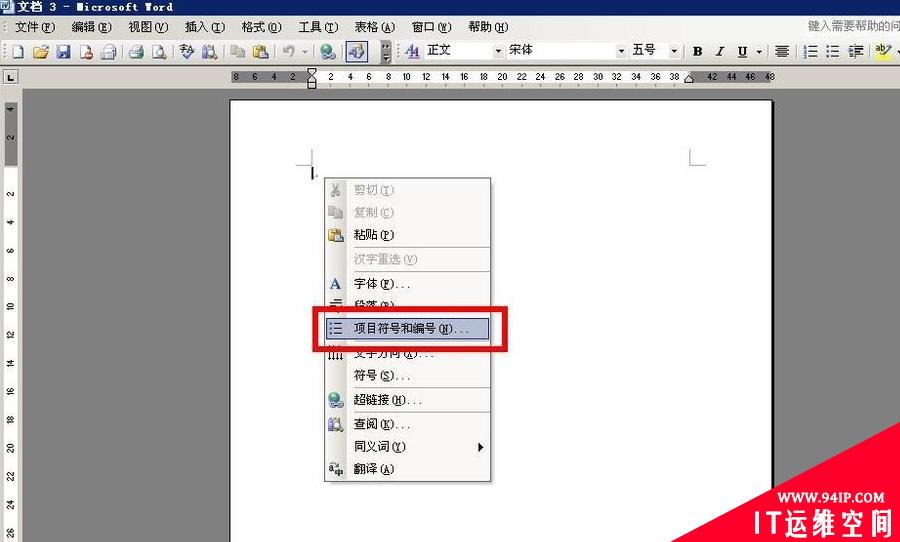Open the Research toolbar icon
The width and height of the screenshot is (900, 542).
[x=210, y=52]
